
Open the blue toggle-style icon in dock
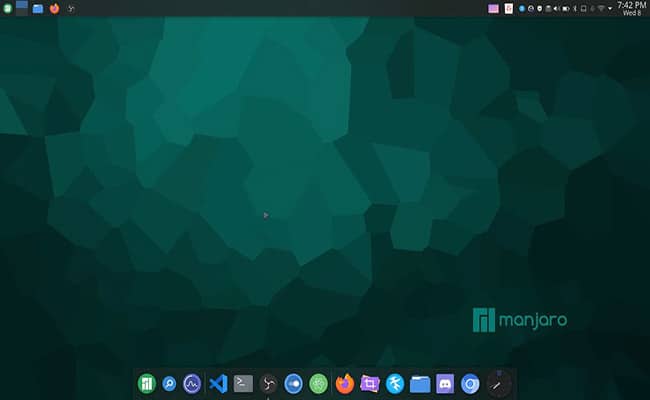click(293, 383)
